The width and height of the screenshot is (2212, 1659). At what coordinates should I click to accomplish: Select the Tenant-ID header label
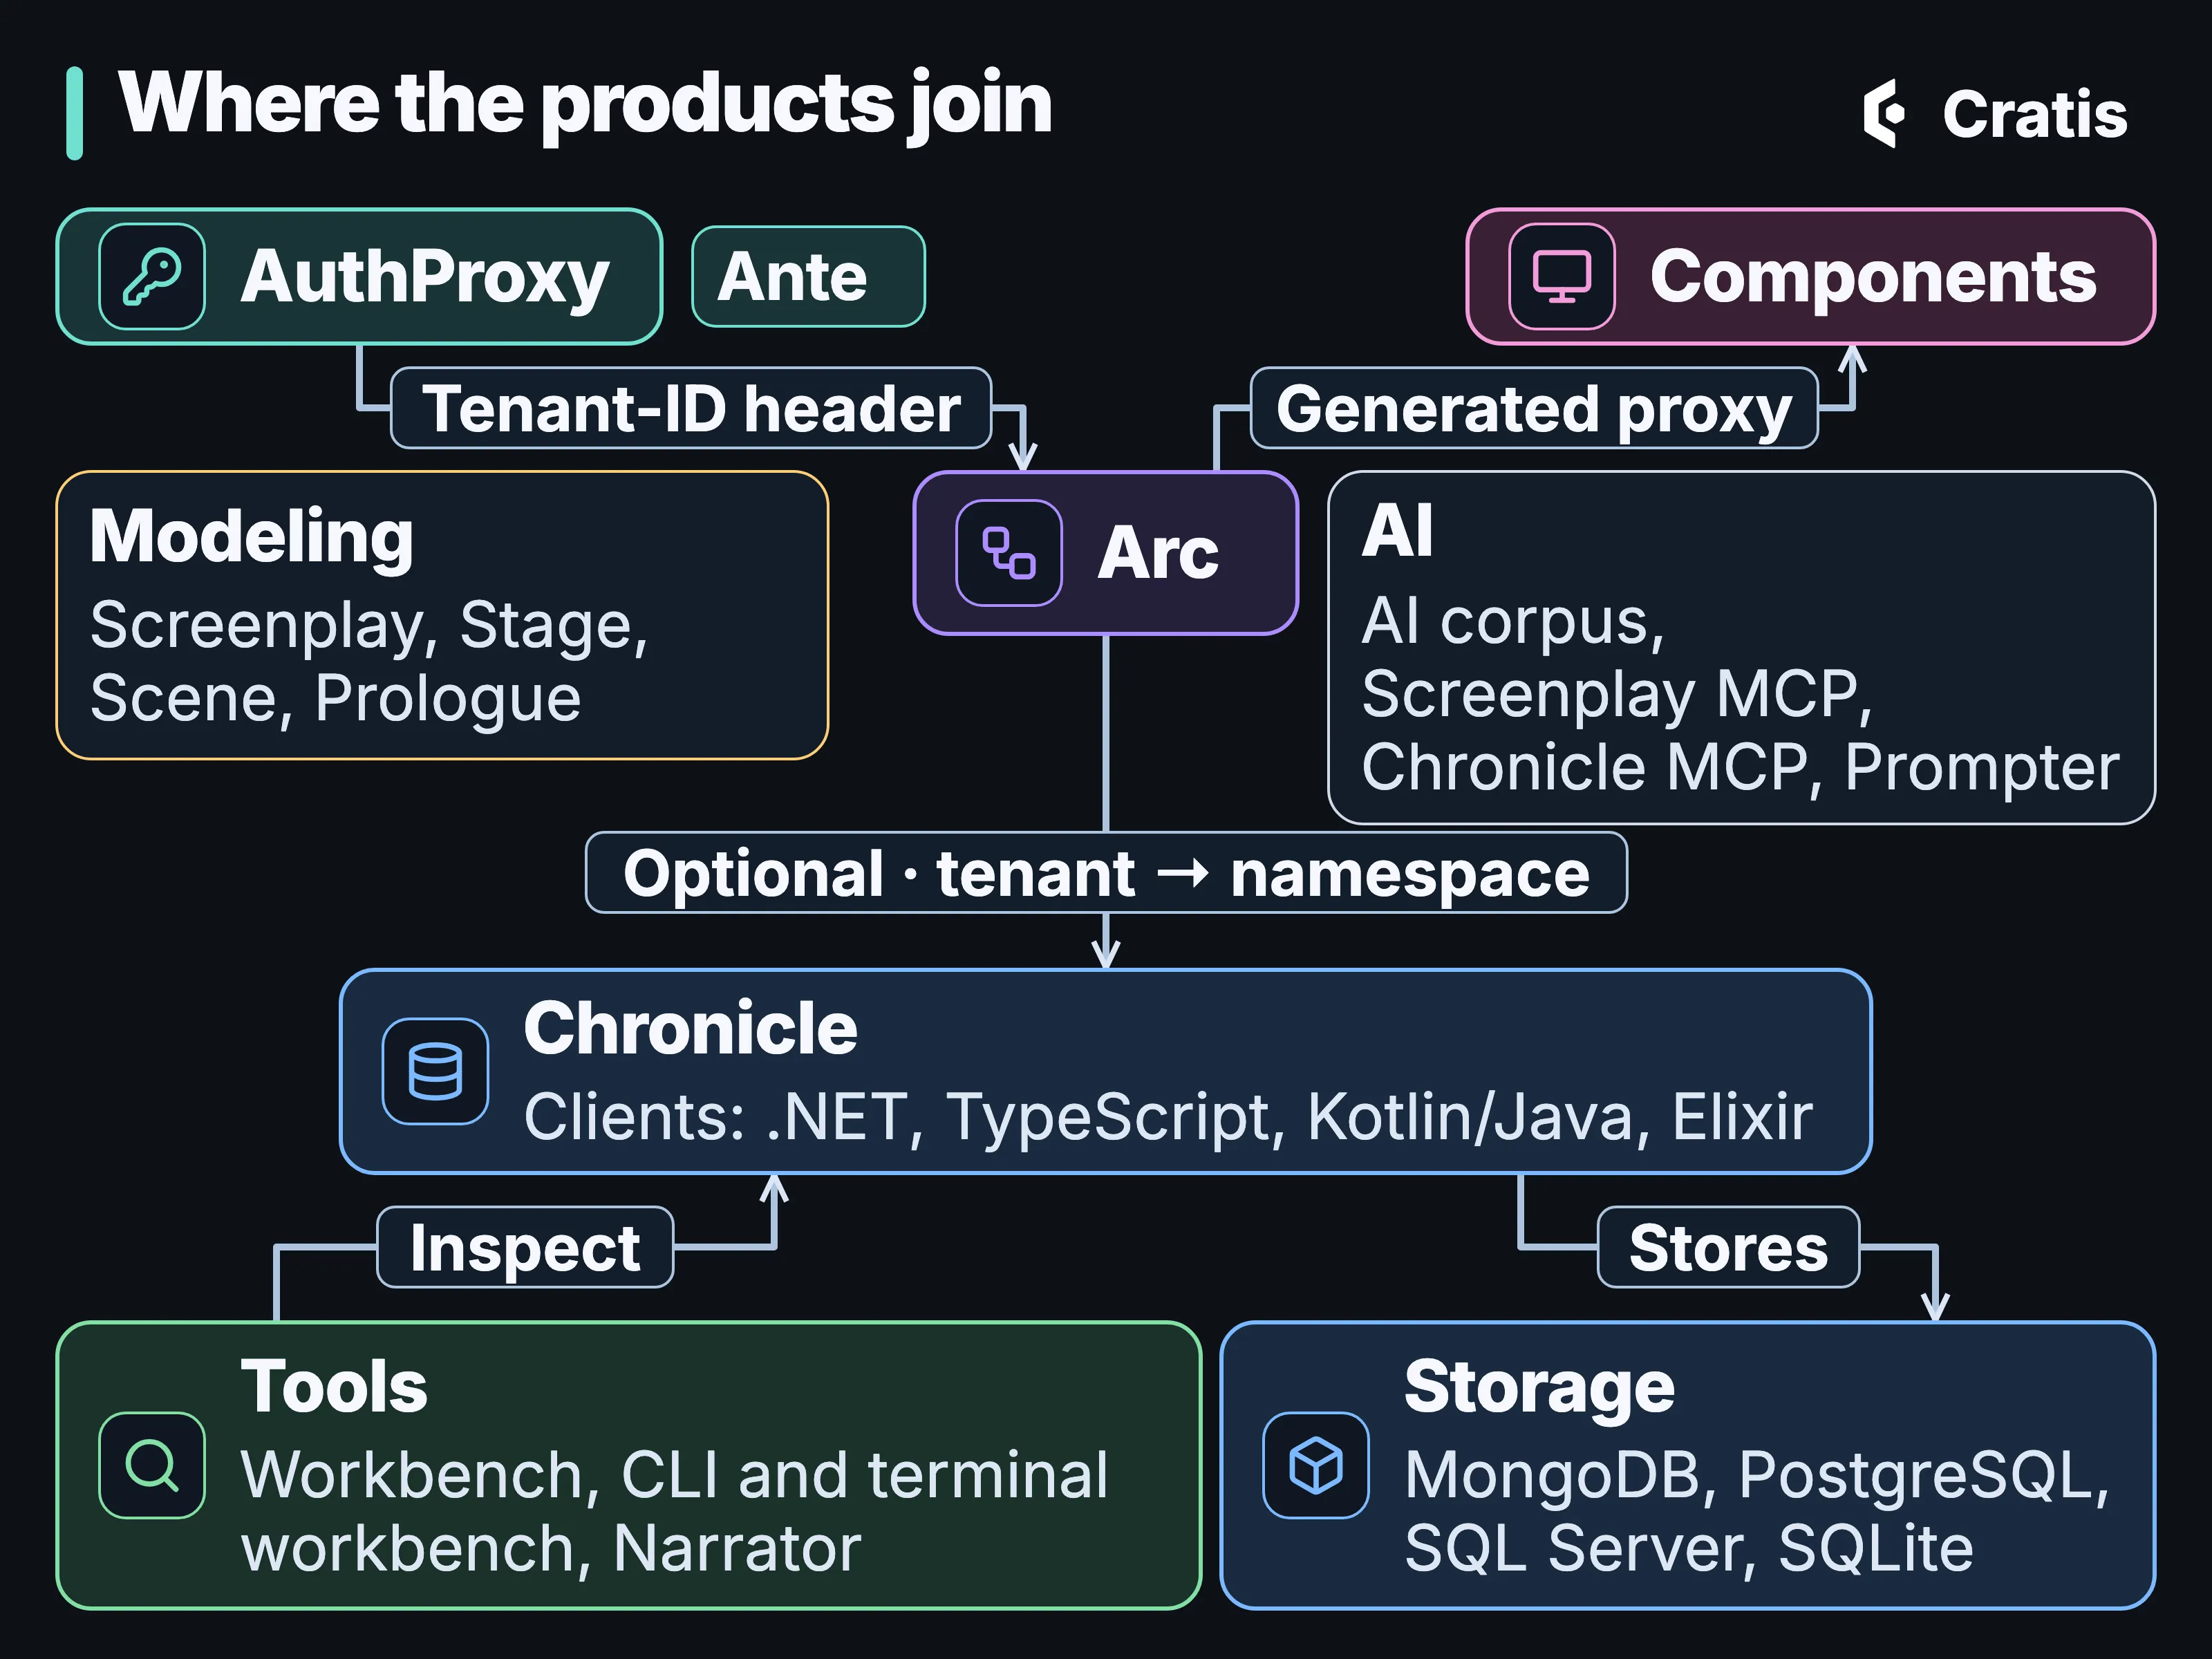(x=691, y=408)
